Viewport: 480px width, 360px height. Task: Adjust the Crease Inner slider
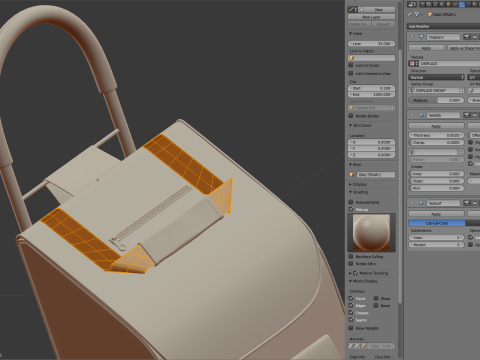[436, 174]
